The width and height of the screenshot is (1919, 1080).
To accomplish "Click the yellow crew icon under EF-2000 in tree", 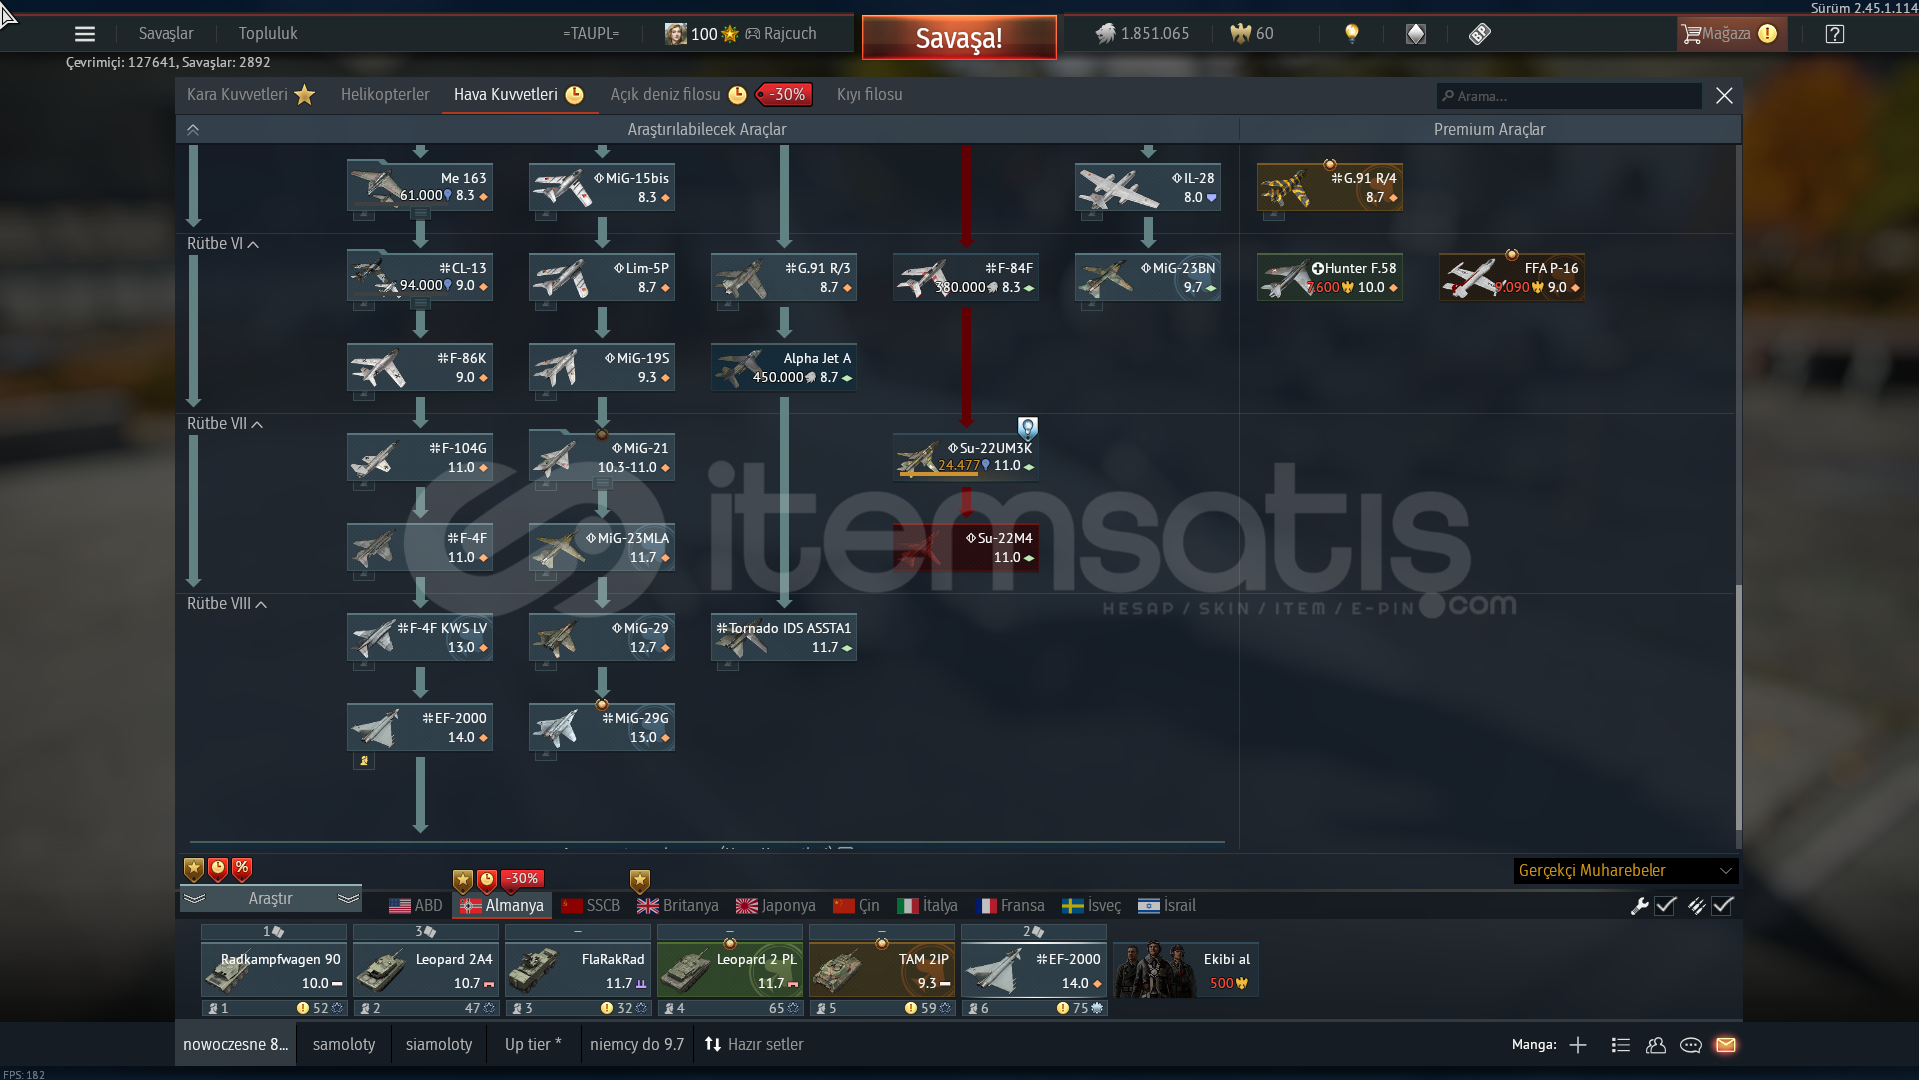I will tap(364, 761).
